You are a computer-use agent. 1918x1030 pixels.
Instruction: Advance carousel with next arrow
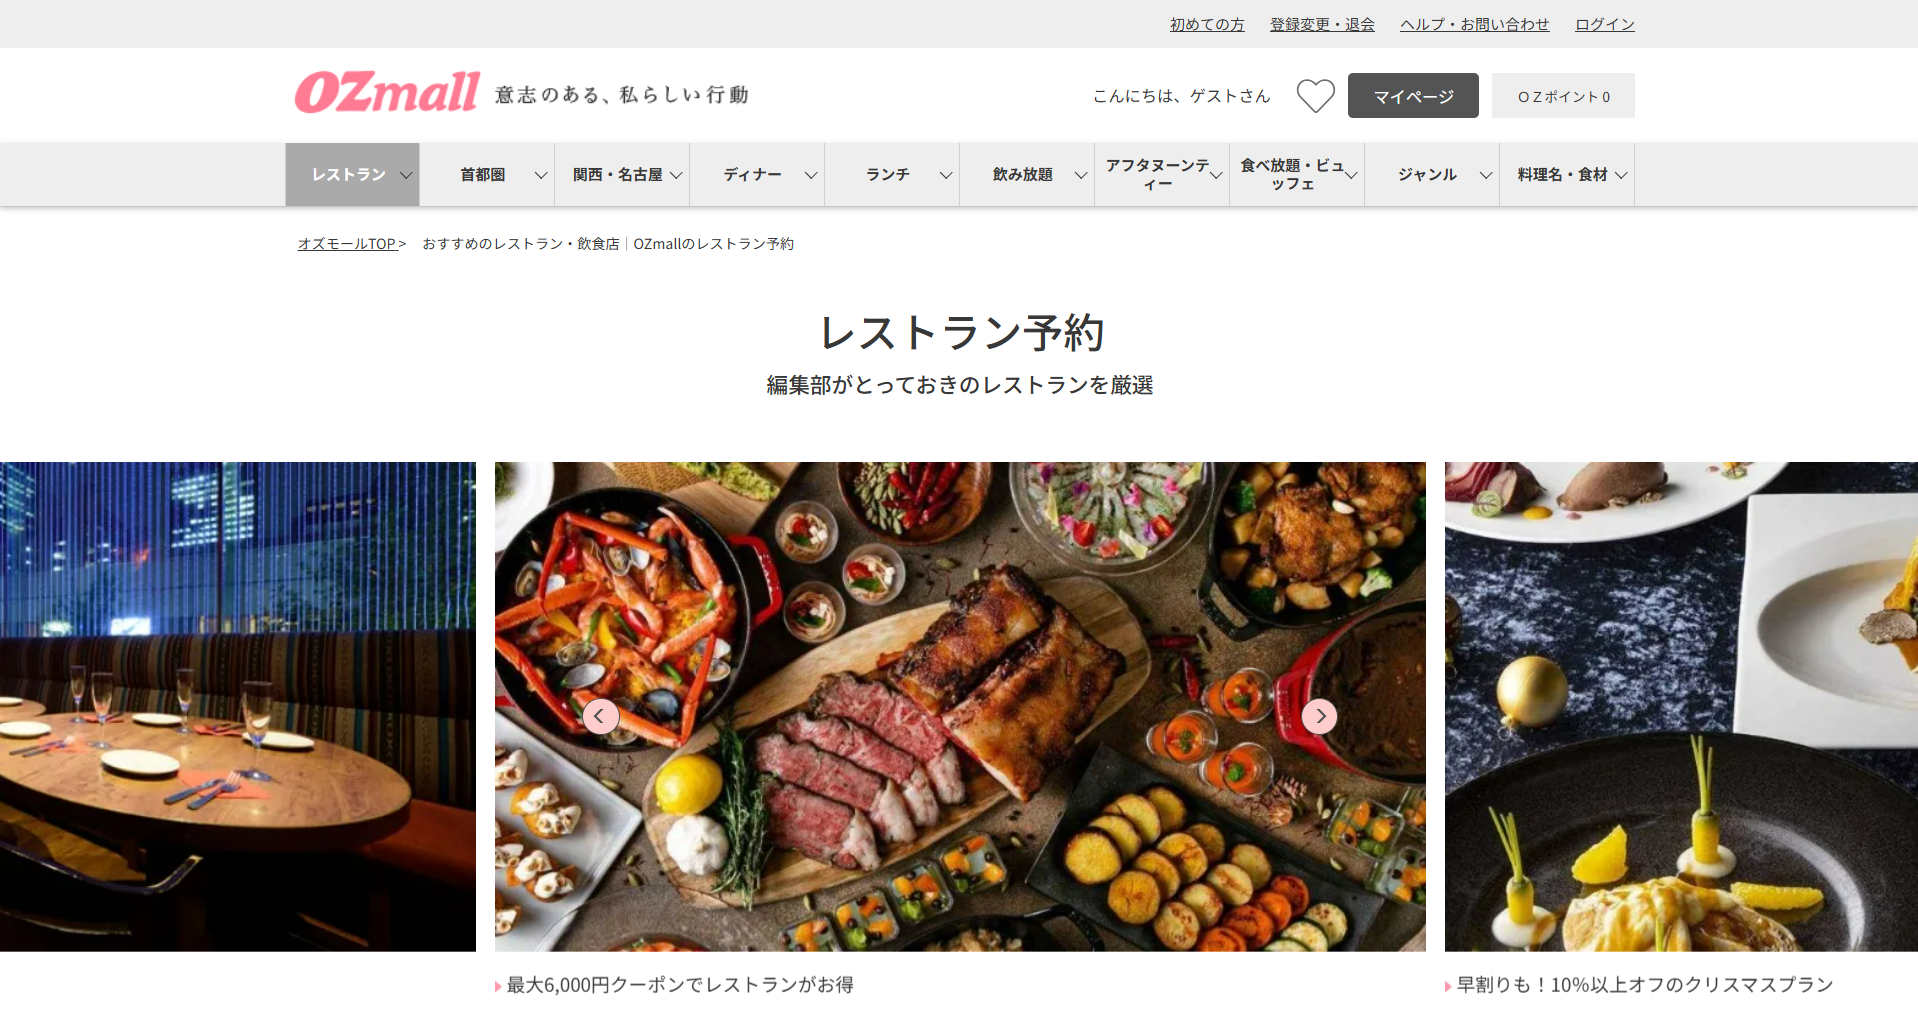pos(1320,716)
